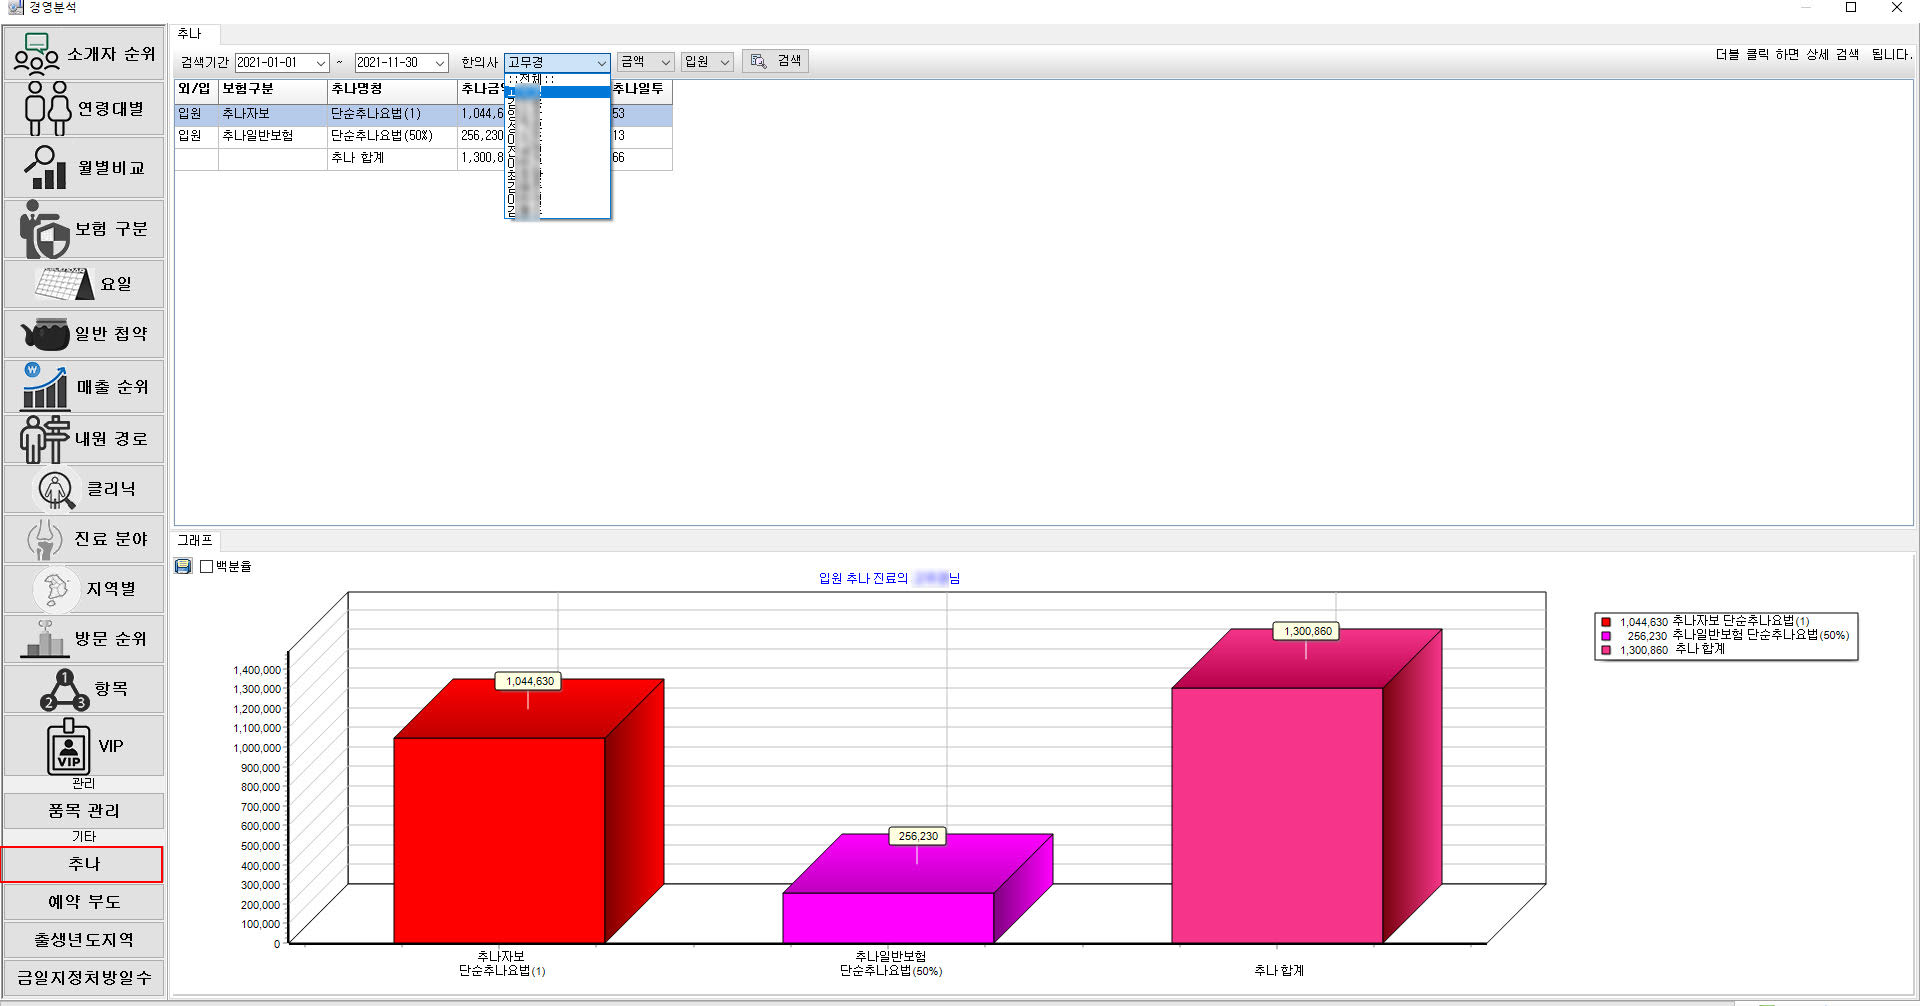Viewport: 1920px width, 1006px height.
Task: Expand the end date 2021-11-30 dropdown
Action: point(439,63)
